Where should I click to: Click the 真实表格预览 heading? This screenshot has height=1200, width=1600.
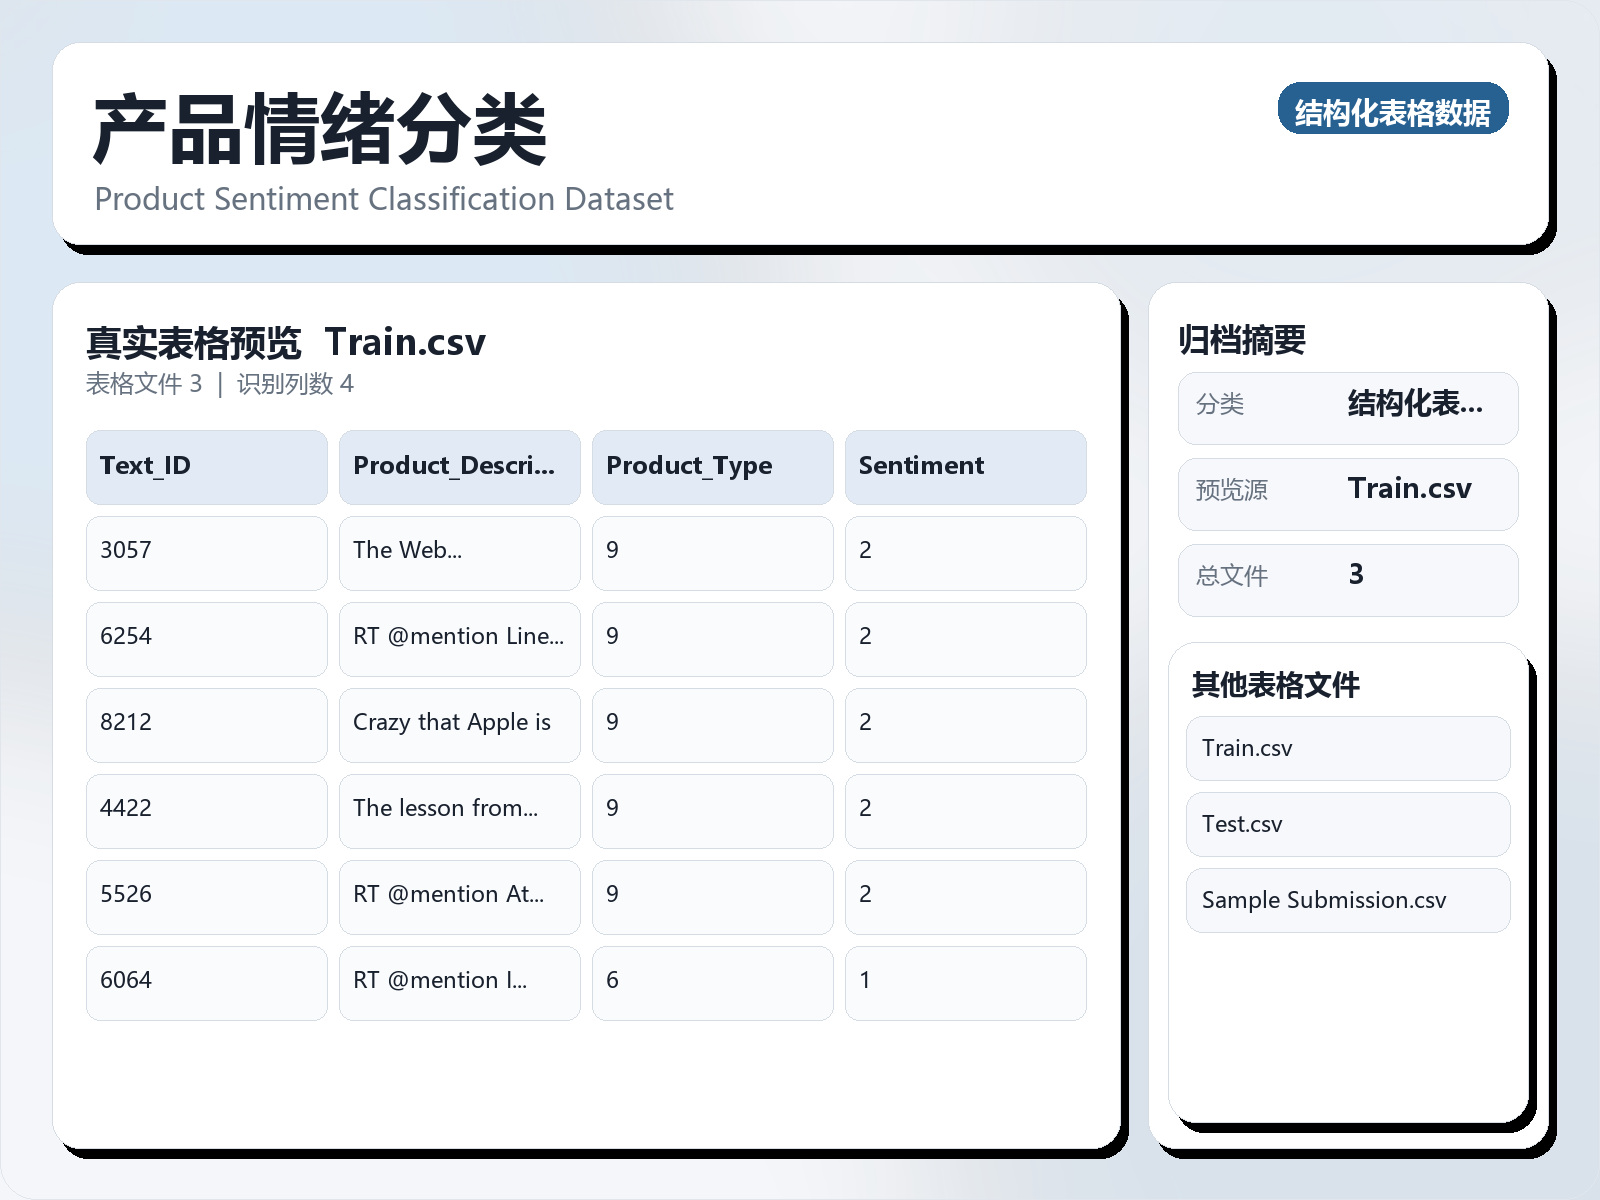(193, 341)
